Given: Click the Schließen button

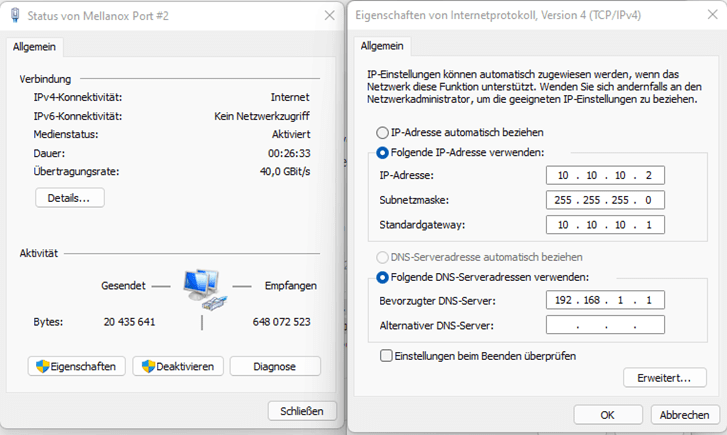Looking at the screenshot, I should [x=302, y=411].
